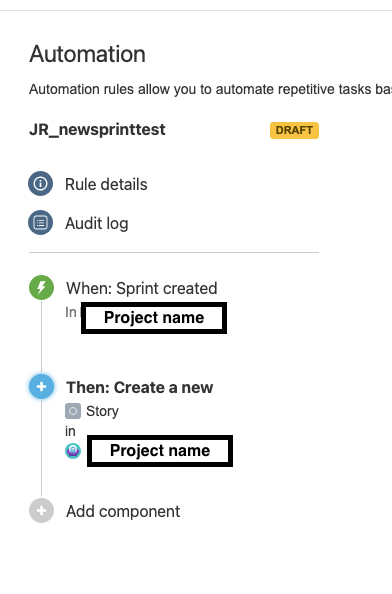
Task: Click the blue Create a new action icon
Action: tap(41, 386)
